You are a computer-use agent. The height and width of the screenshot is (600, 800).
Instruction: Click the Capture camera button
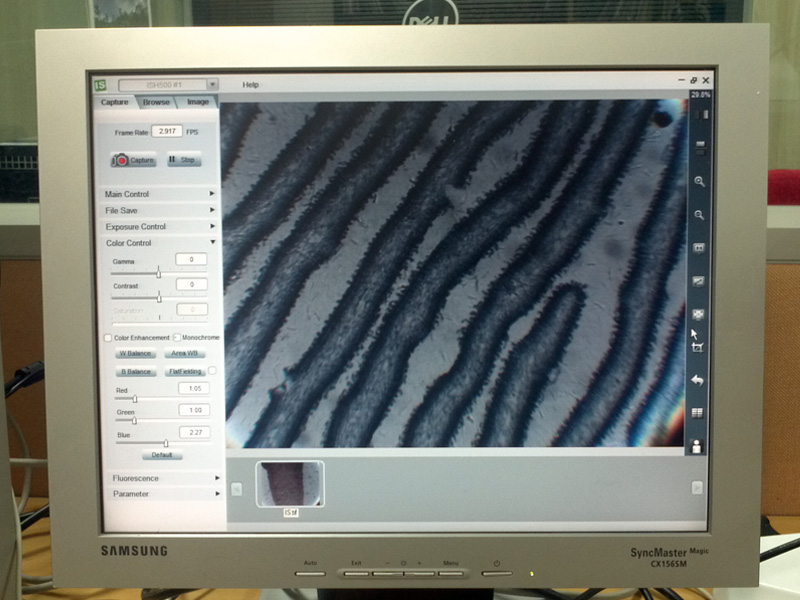click(x=133, y=160)
